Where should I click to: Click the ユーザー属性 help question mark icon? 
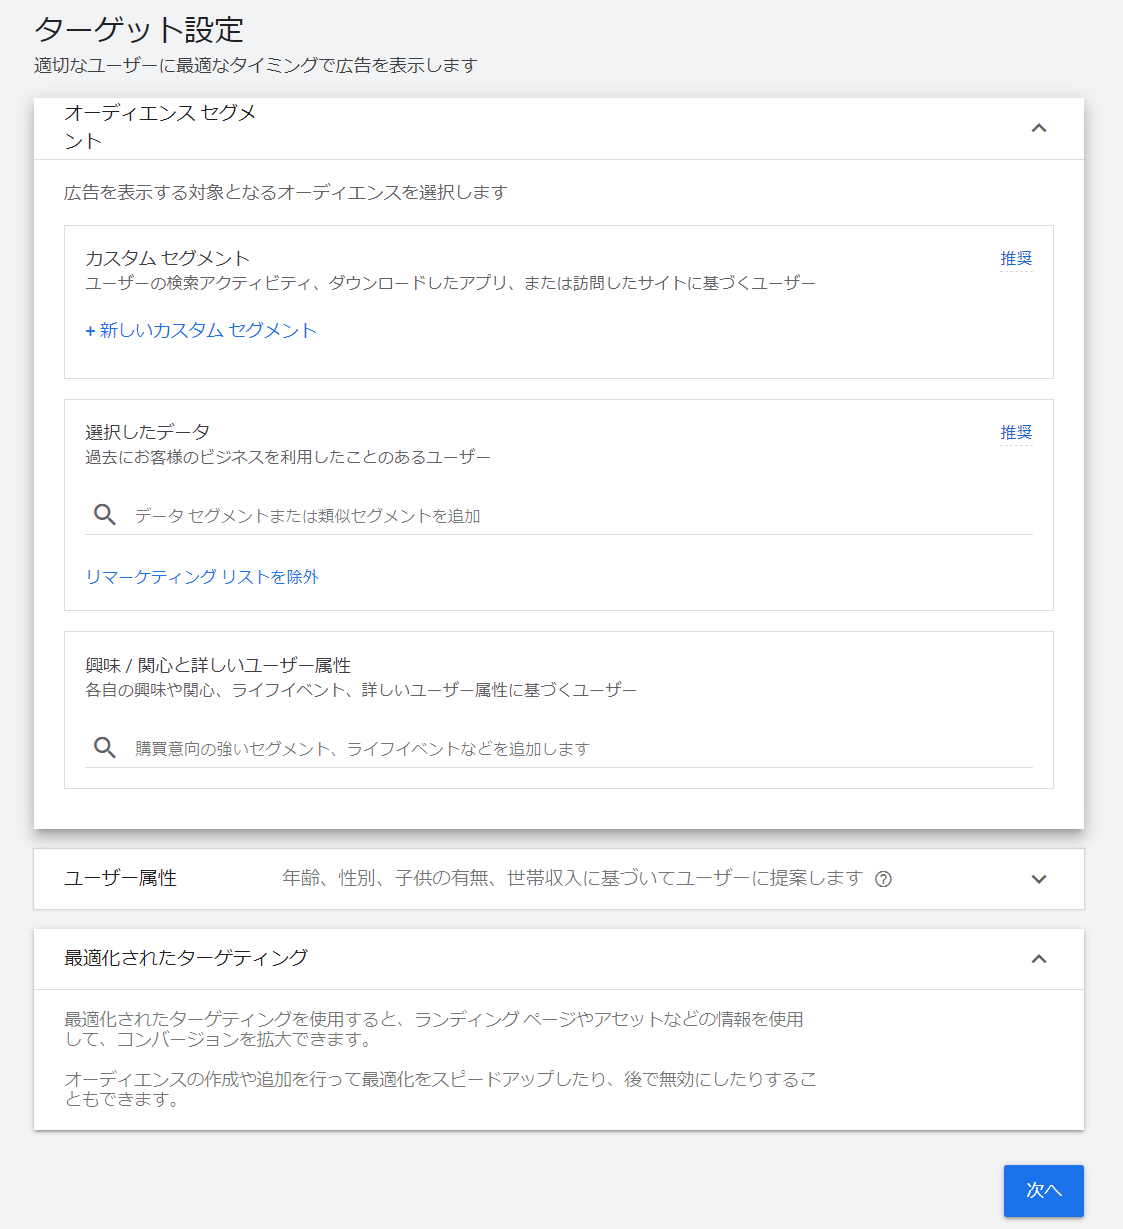tap(883, 879)
